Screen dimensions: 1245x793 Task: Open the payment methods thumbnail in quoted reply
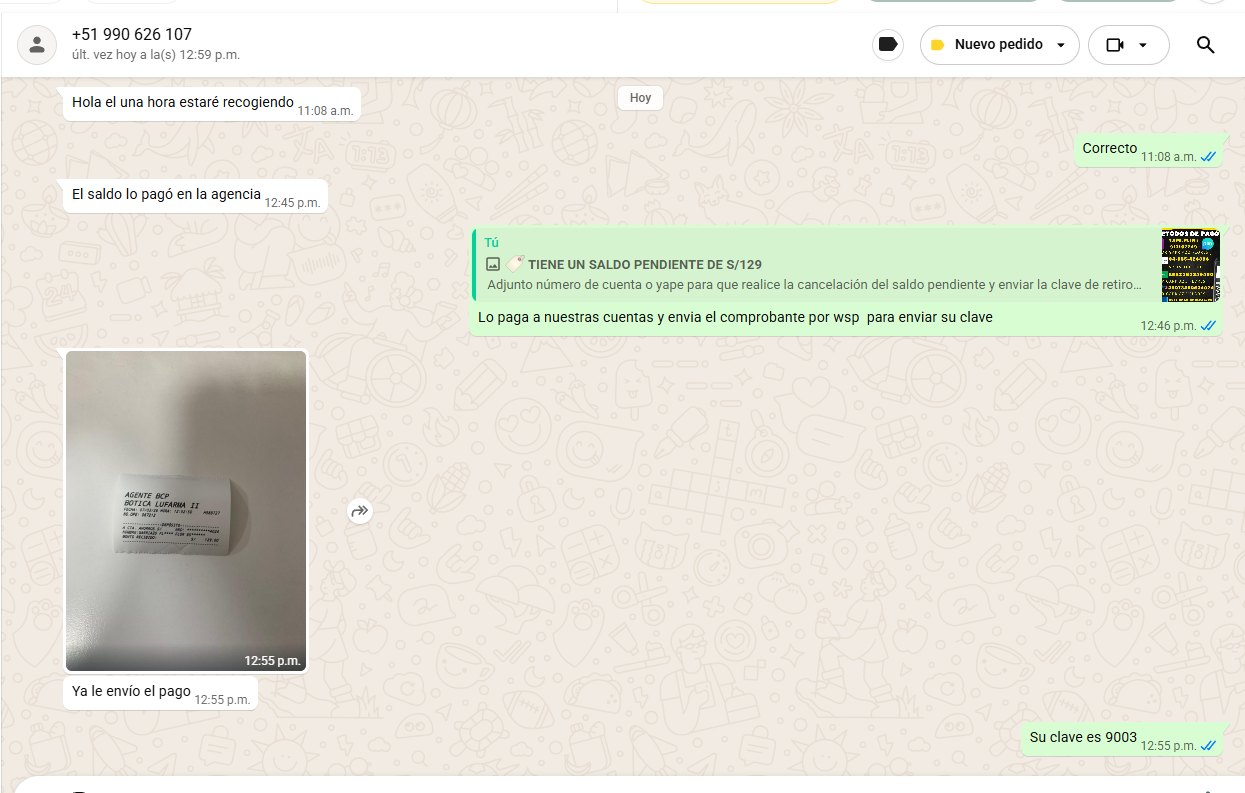[1190, 265]
